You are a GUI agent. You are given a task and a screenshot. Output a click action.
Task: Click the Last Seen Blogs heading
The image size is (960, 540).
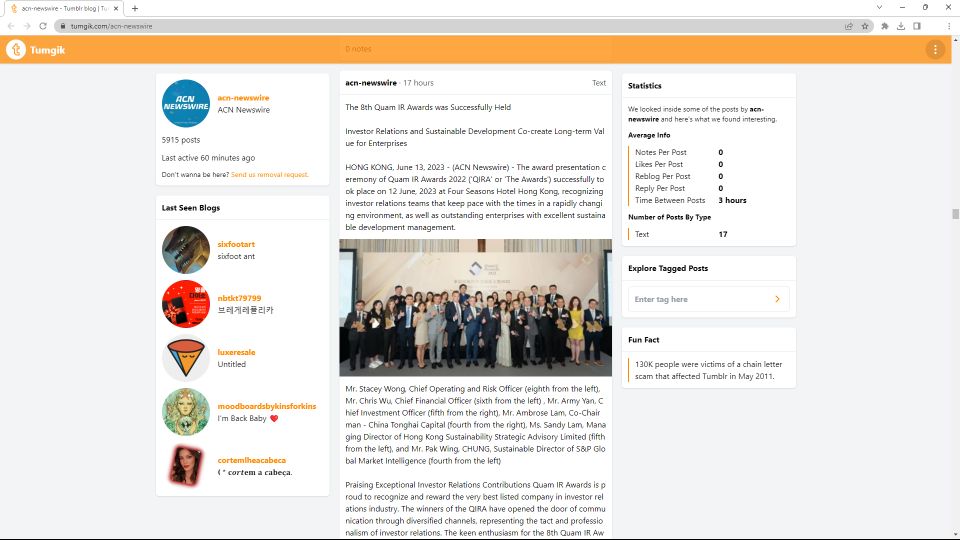190,208
